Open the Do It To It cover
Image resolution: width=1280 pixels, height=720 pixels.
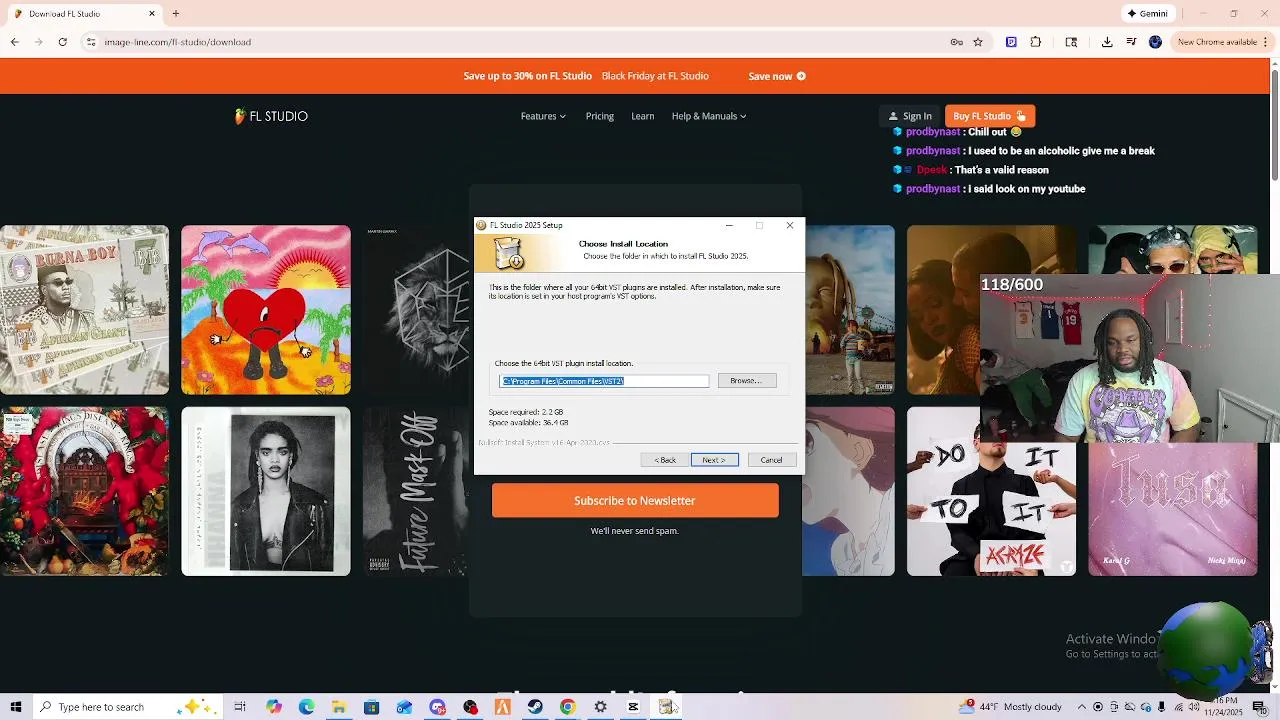(x=991, y=491)
